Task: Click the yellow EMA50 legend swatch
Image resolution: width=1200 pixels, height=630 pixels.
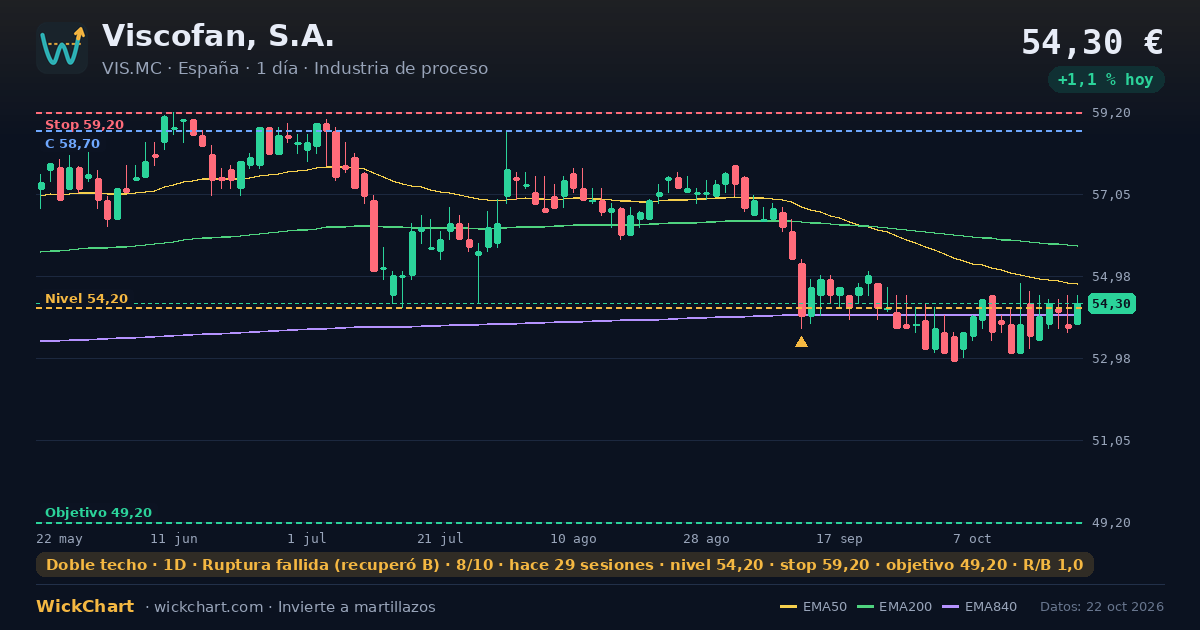Action: coord(789,607)
